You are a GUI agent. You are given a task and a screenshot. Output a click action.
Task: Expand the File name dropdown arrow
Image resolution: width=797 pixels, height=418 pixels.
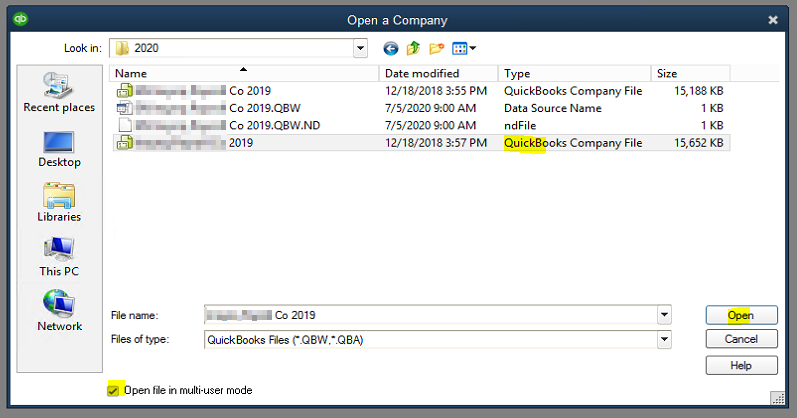[x=664, y=315]
